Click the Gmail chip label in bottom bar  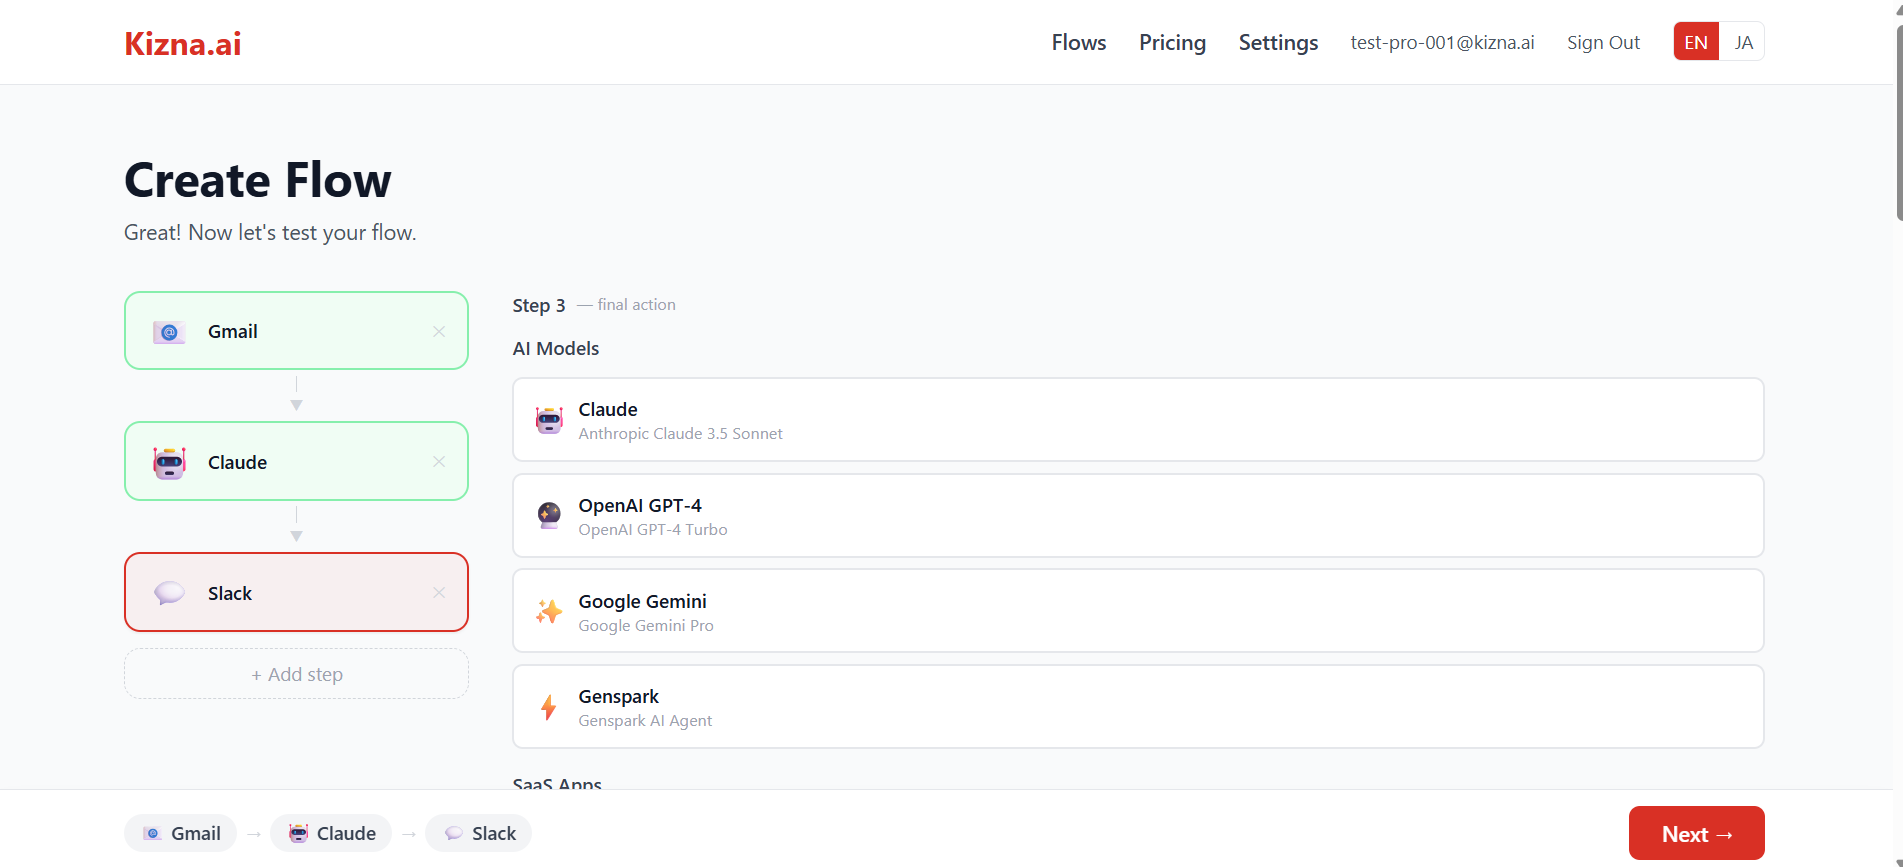(x=196, y=833)
